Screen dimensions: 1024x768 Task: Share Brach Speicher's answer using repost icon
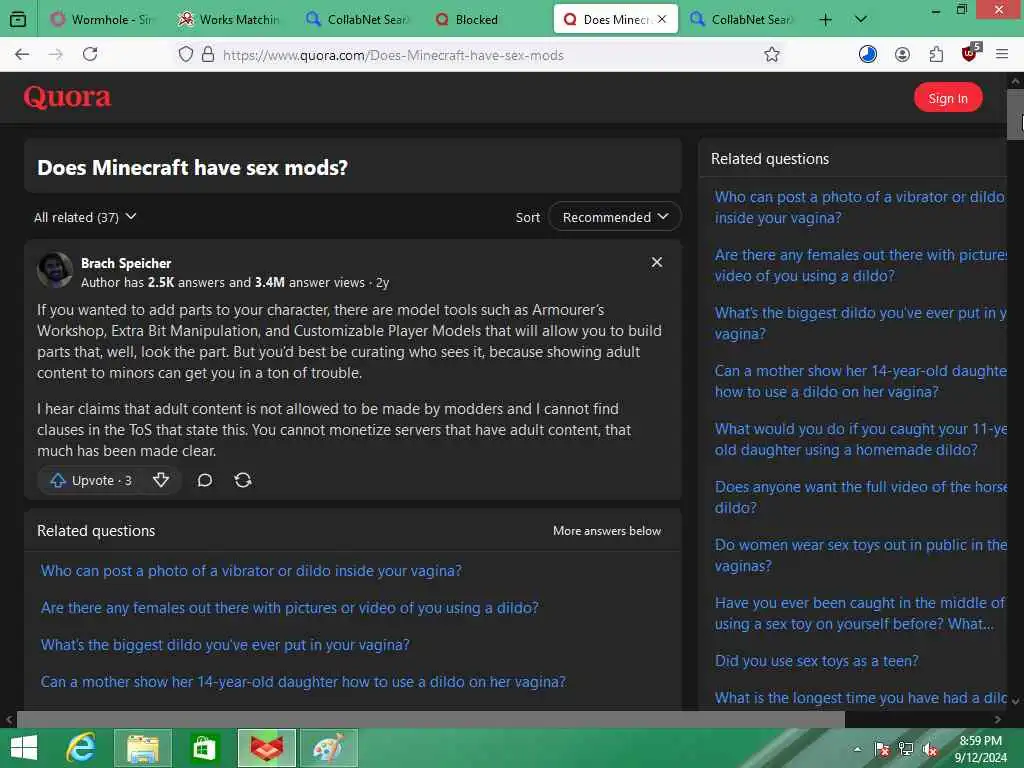coord(243,481)
